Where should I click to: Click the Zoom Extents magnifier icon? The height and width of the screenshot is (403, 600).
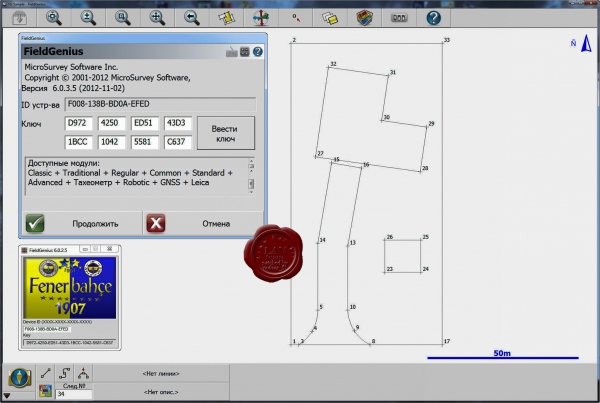pos(54,18)
